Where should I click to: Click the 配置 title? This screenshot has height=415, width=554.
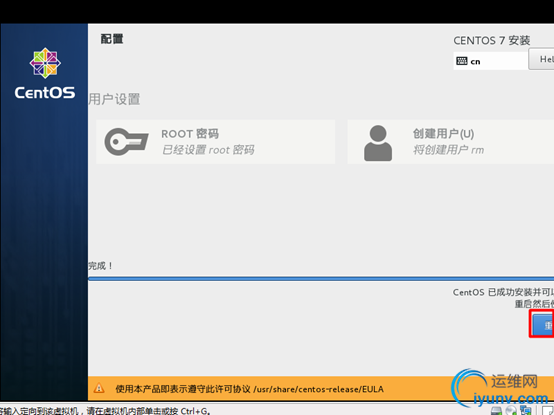click(112, 39)
